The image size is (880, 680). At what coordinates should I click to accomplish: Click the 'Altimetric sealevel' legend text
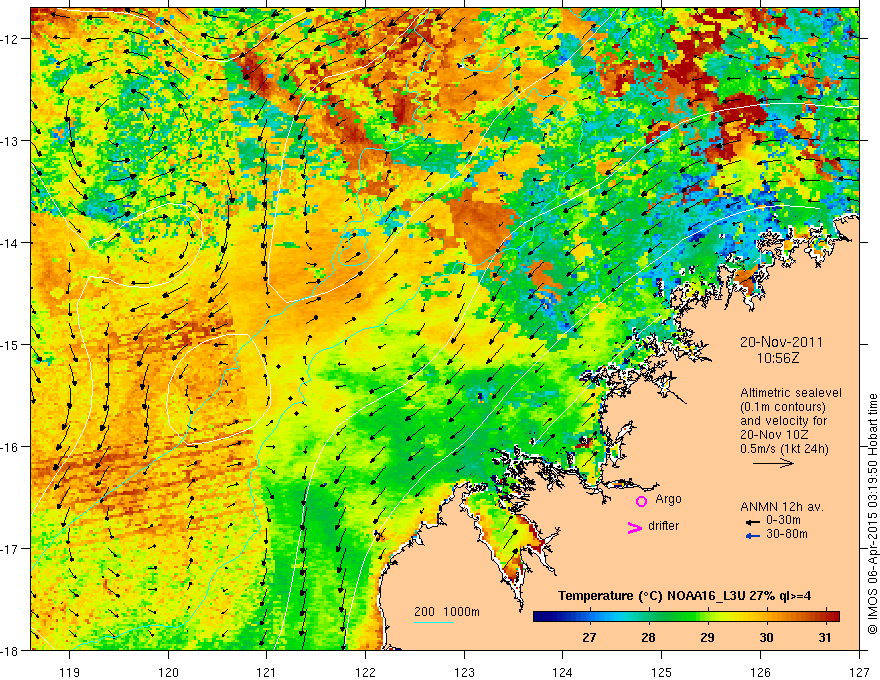[791, 393]
